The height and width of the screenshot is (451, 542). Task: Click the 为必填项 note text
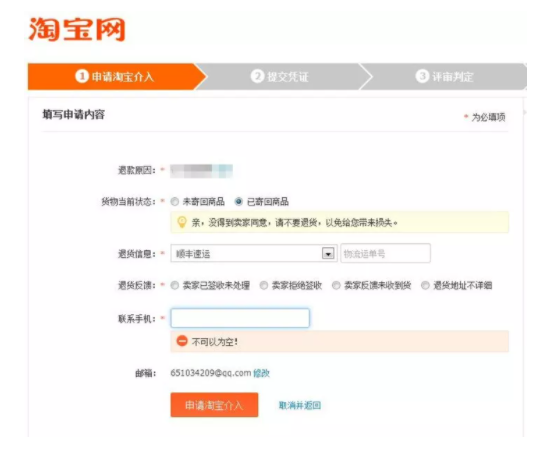click(x=488, y=117)
